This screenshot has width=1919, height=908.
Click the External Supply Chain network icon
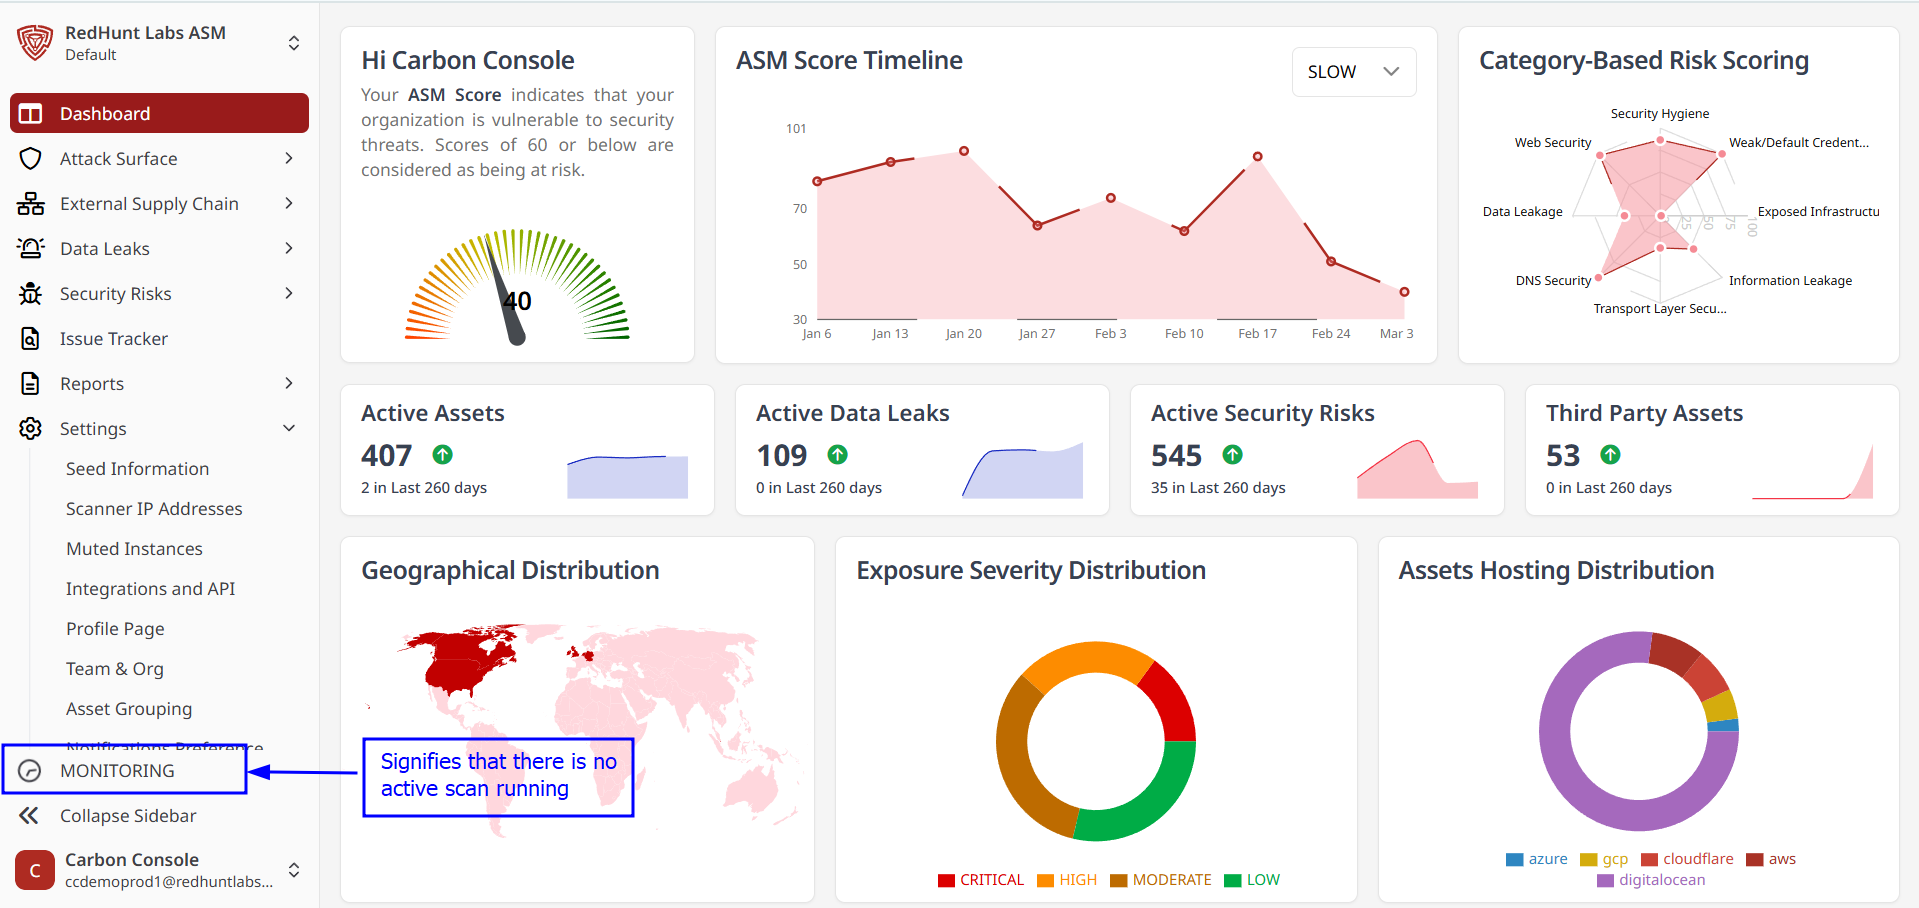click(x=31, y=204)
